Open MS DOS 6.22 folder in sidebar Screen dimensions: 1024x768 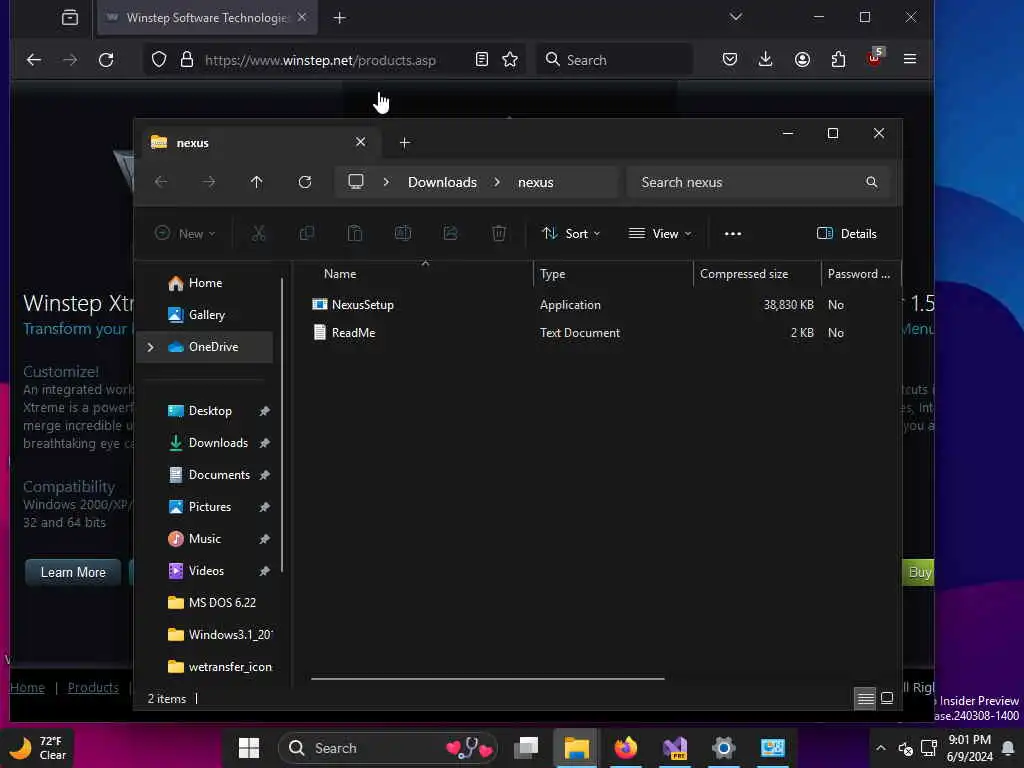click(x=204, y=603)
